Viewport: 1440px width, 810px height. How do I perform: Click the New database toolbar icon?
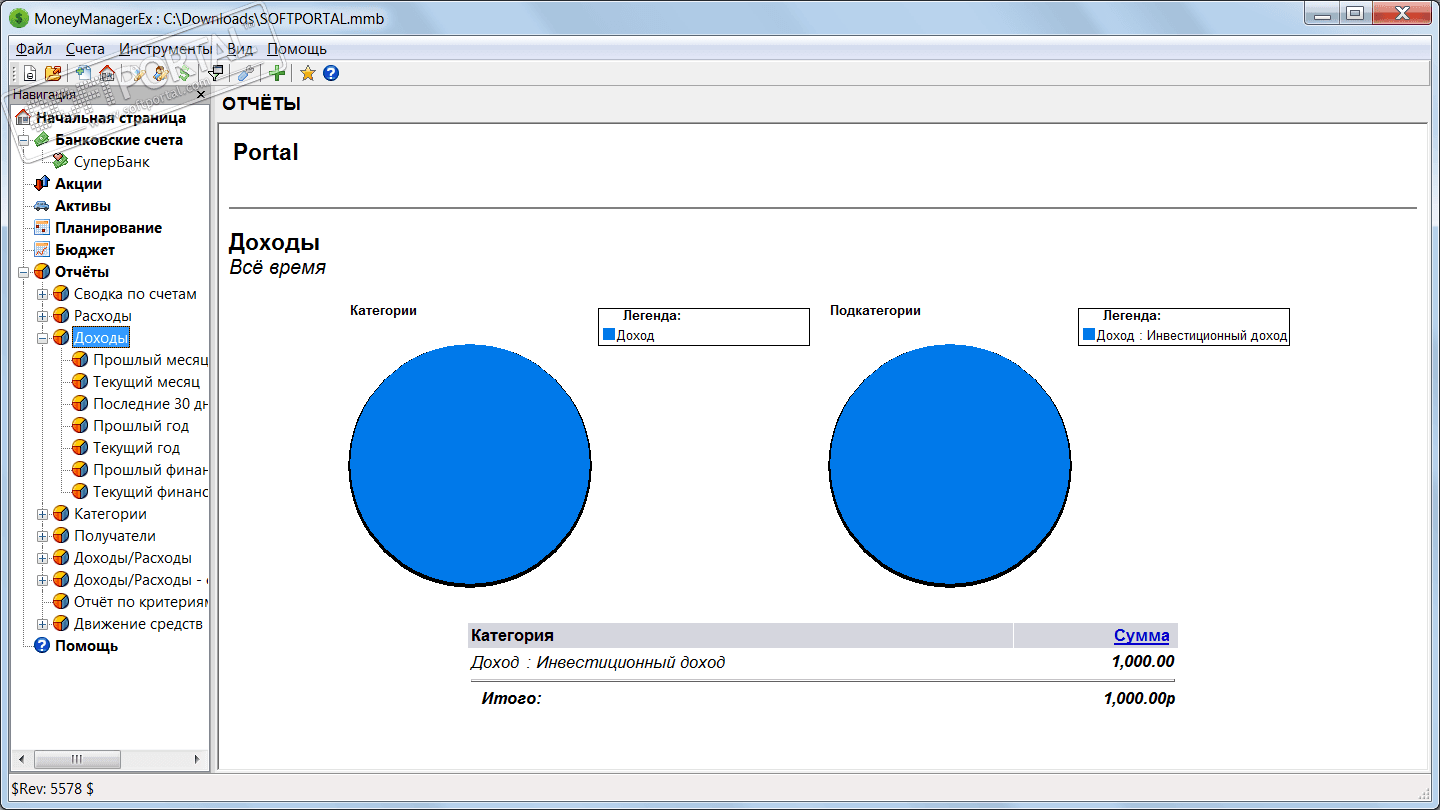point(30,73)
